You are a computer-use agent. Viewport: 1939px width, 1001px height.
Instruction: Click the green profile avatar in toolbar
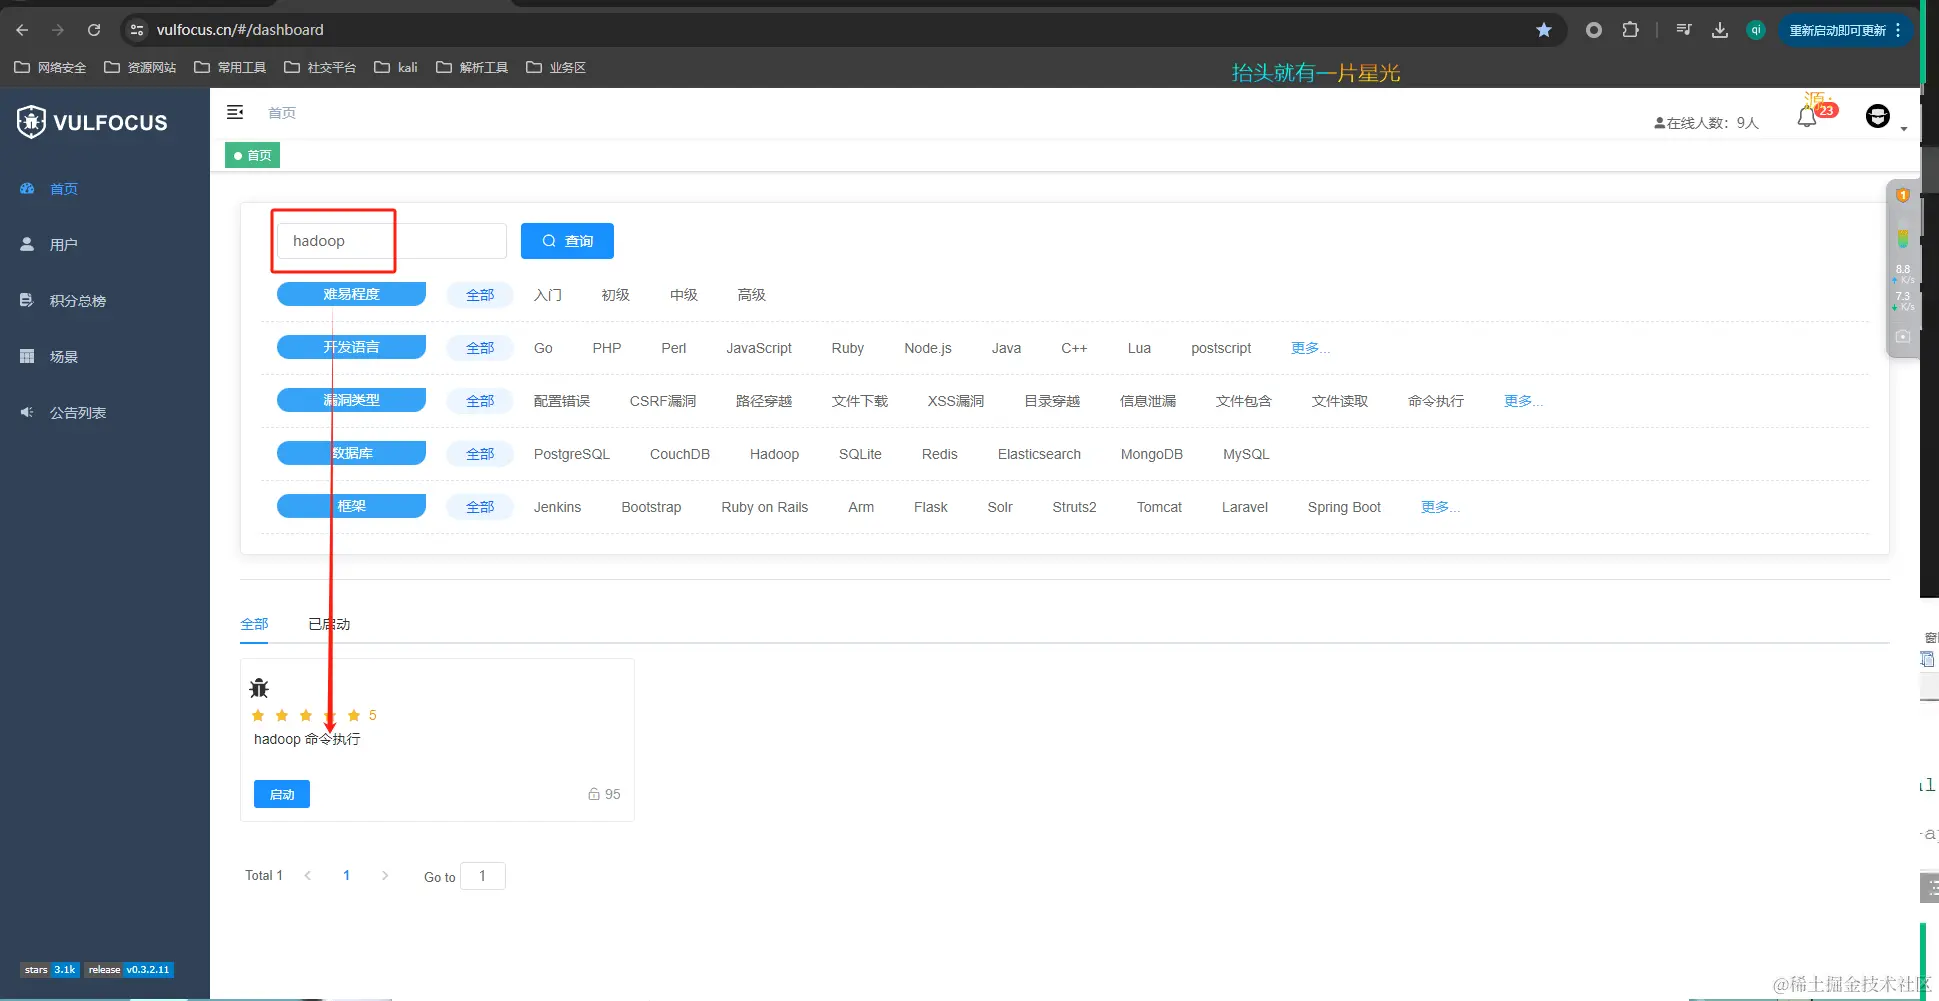tap(1756, 30)
